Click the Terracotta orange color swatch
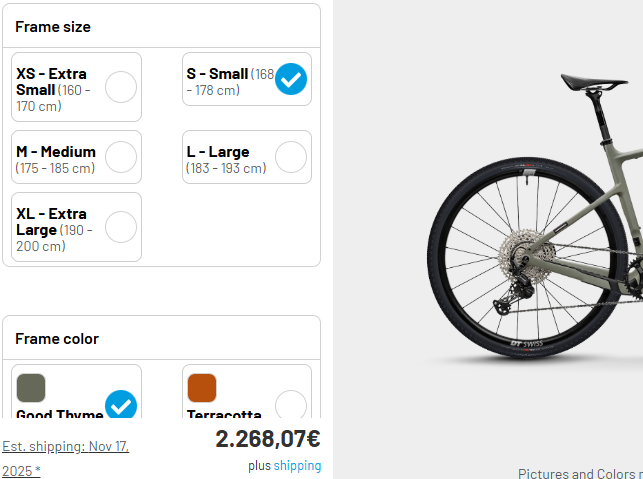Screen dimensions: 643x479 tap(201, 387)
